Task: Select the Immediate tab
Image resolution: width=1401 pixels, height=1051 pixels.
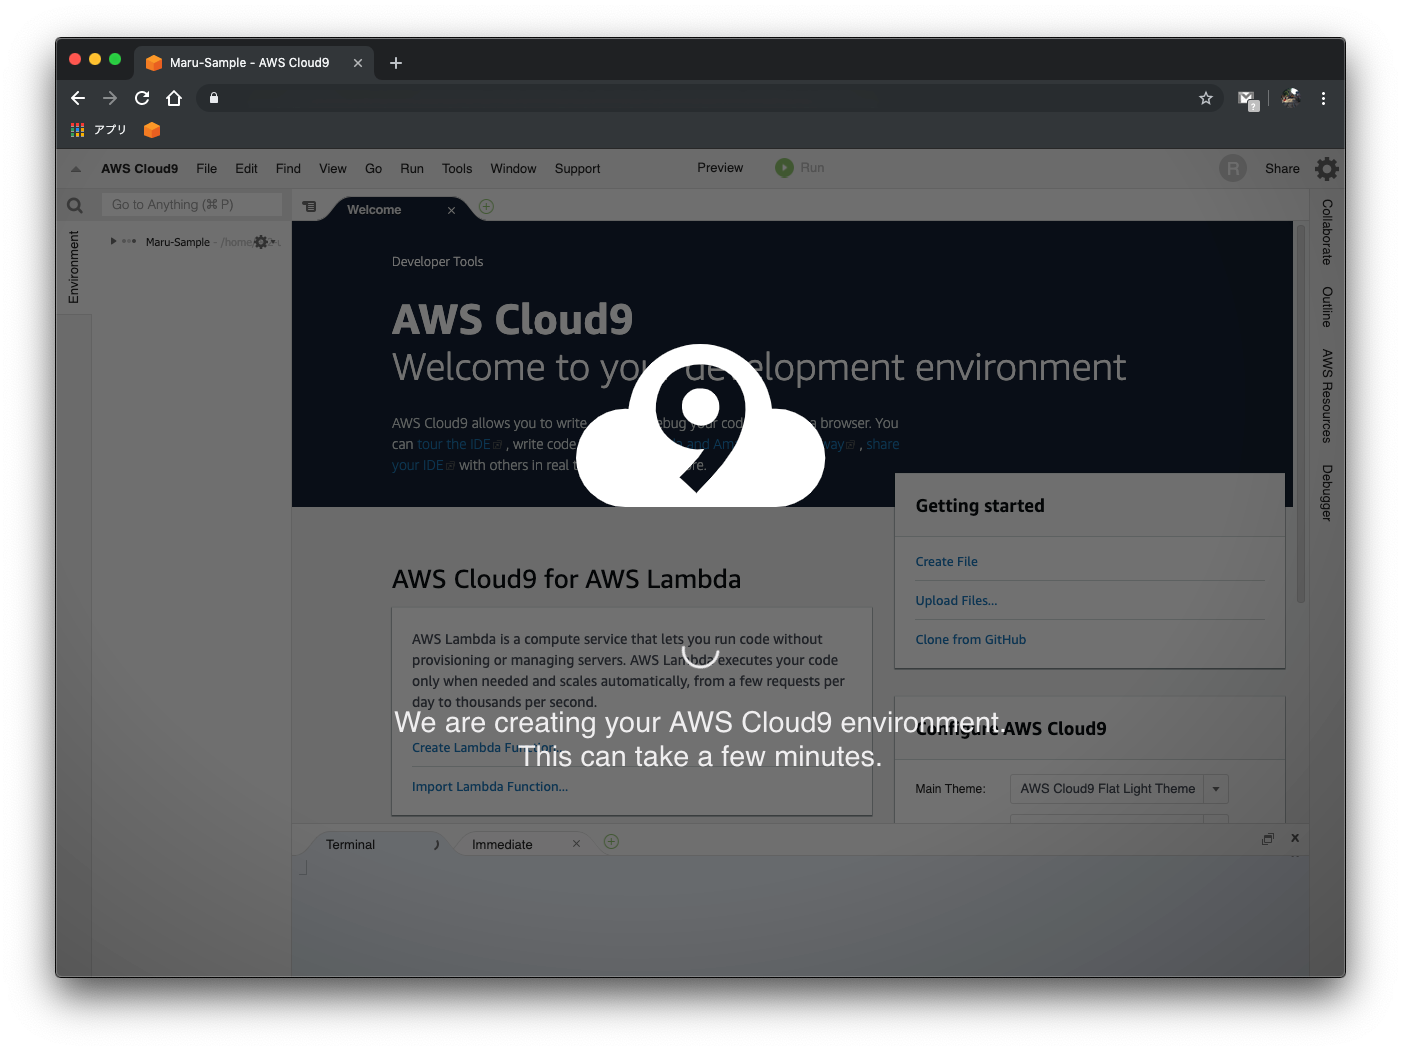Action: coord(502,845)
